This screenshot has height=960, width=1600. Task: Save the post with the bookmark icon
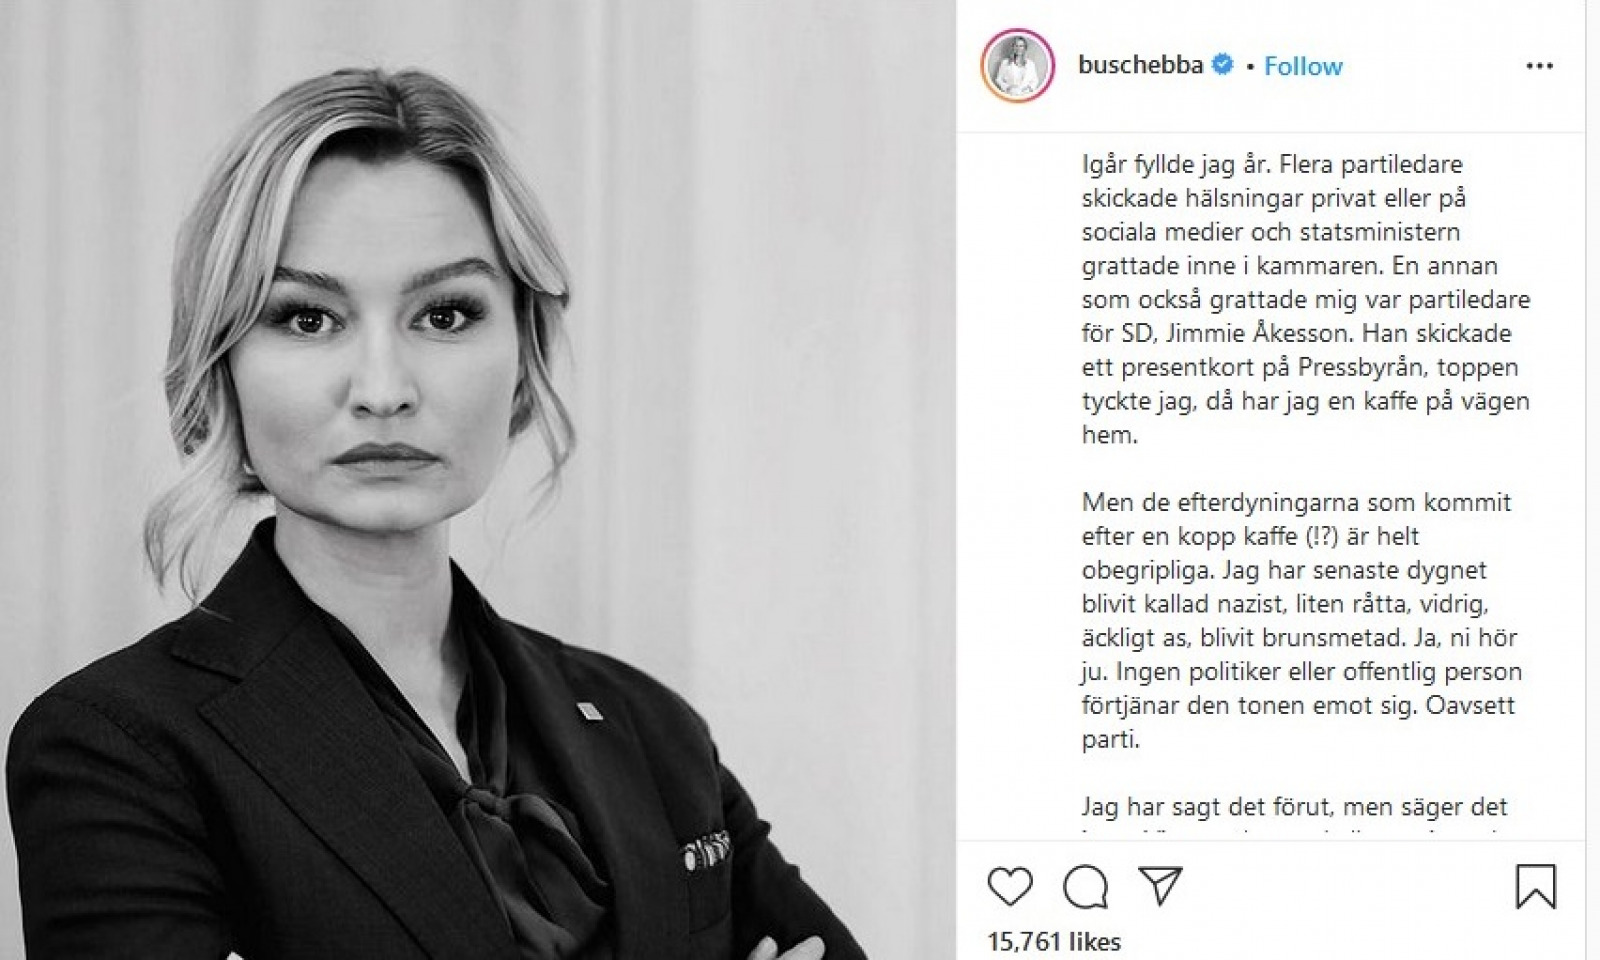pos(1535,886)
